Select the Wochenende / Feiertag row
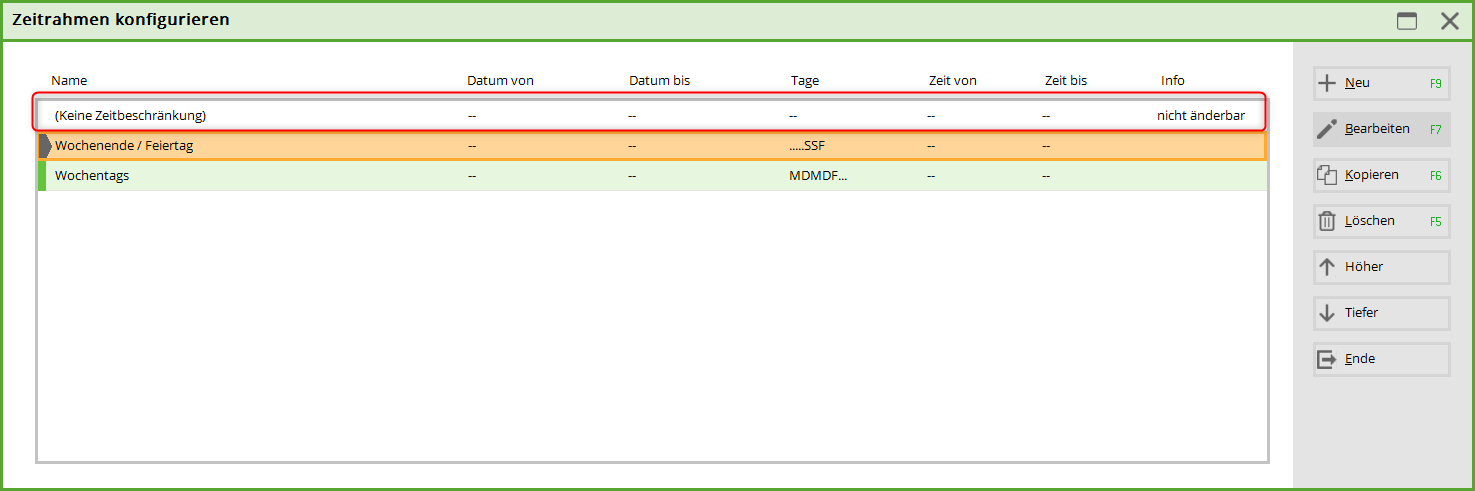The width and height of the screenshot is (1475, 491). pos(652,146)
